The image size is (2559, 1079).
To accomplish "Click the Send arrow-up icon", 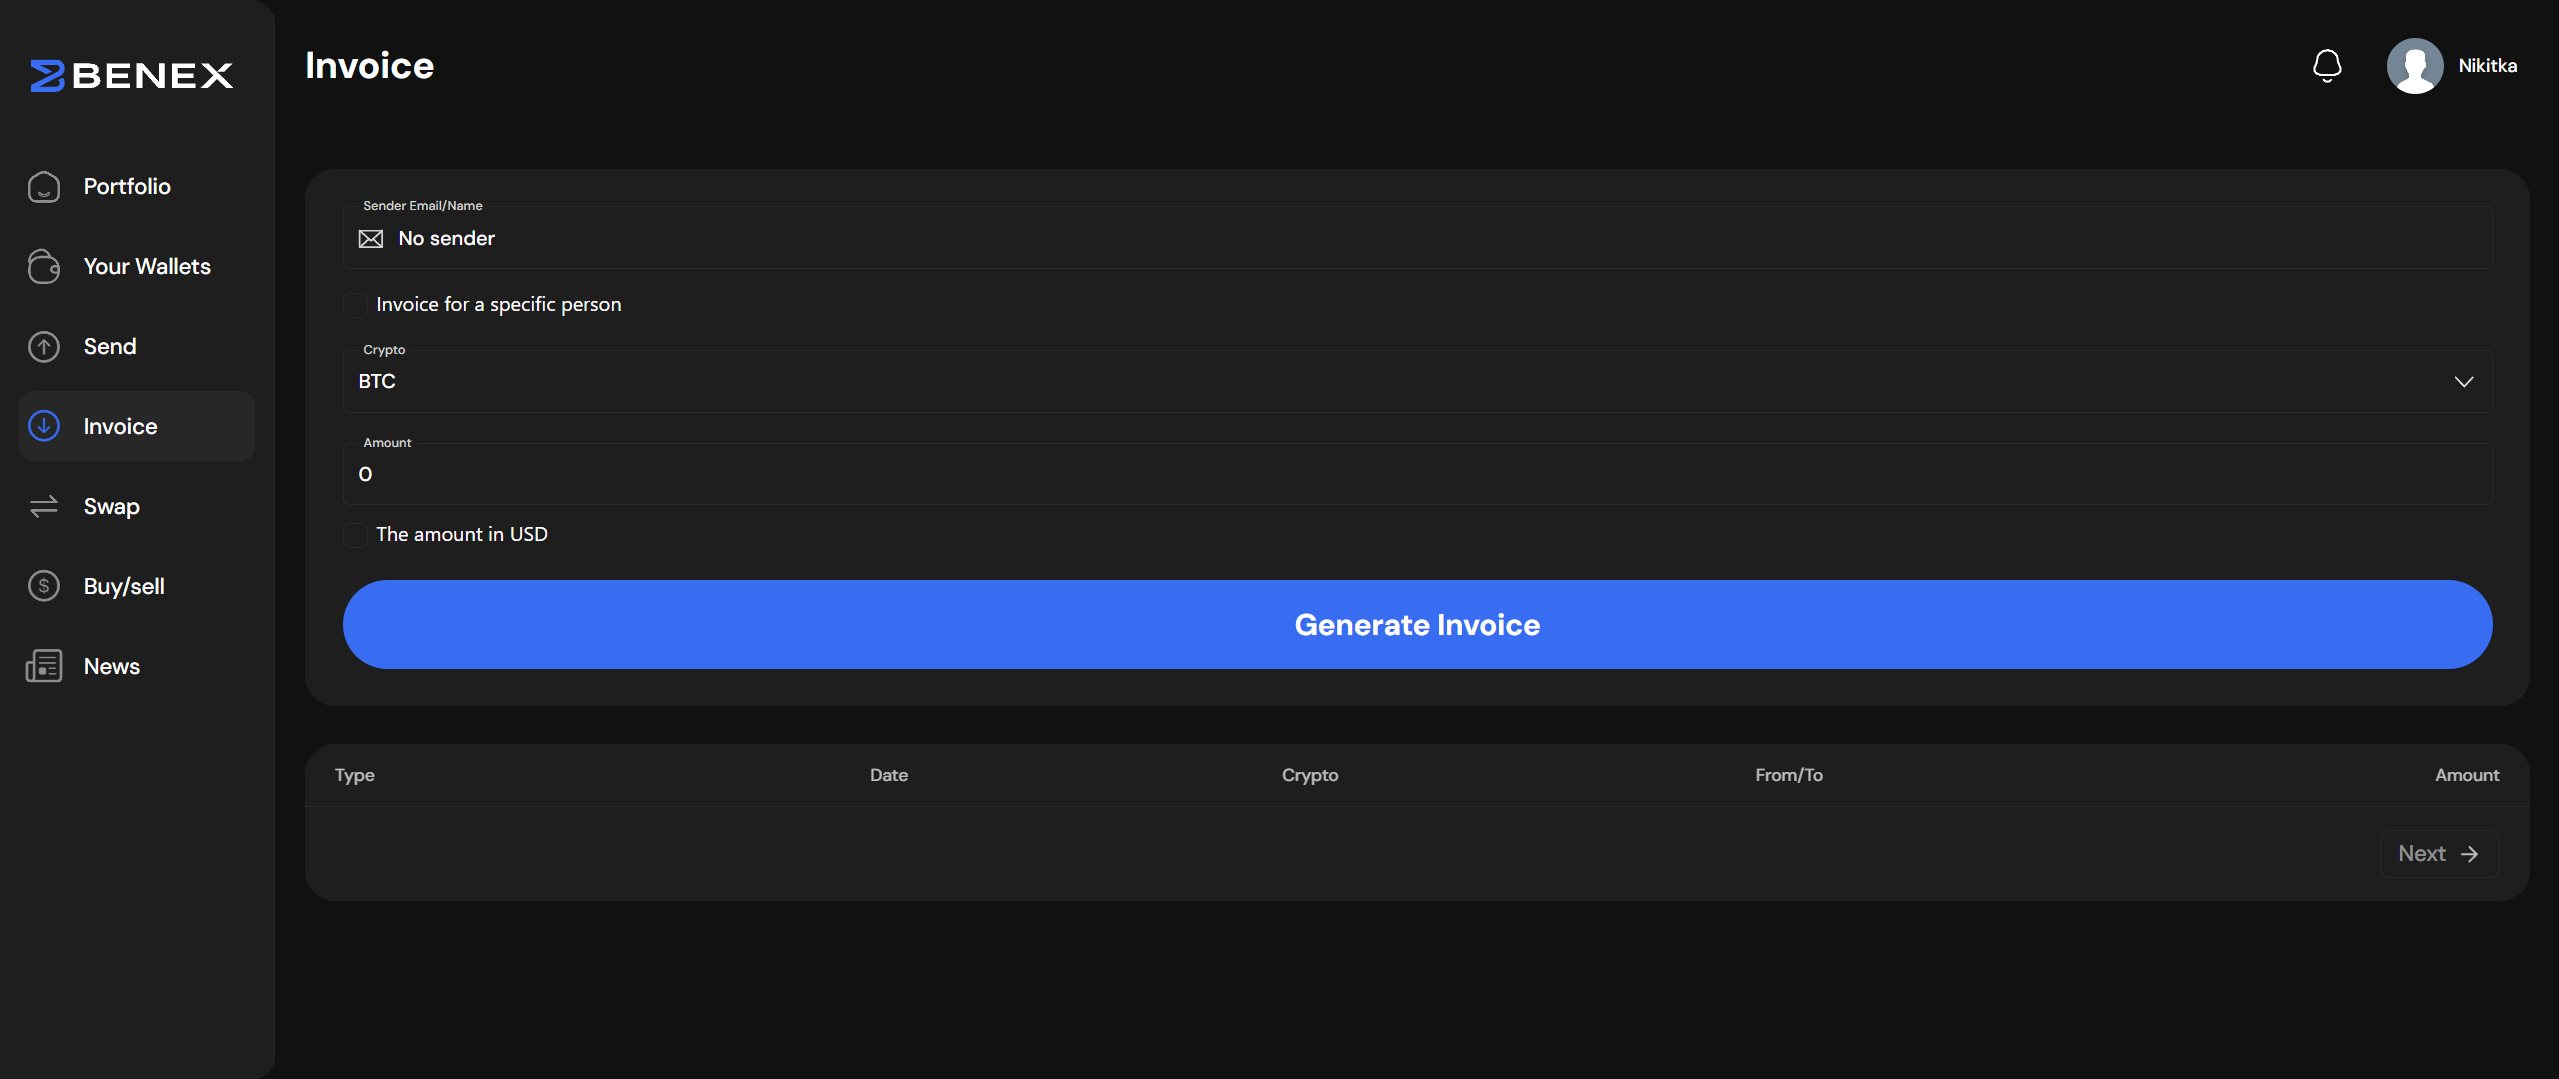I will point(44,346).
